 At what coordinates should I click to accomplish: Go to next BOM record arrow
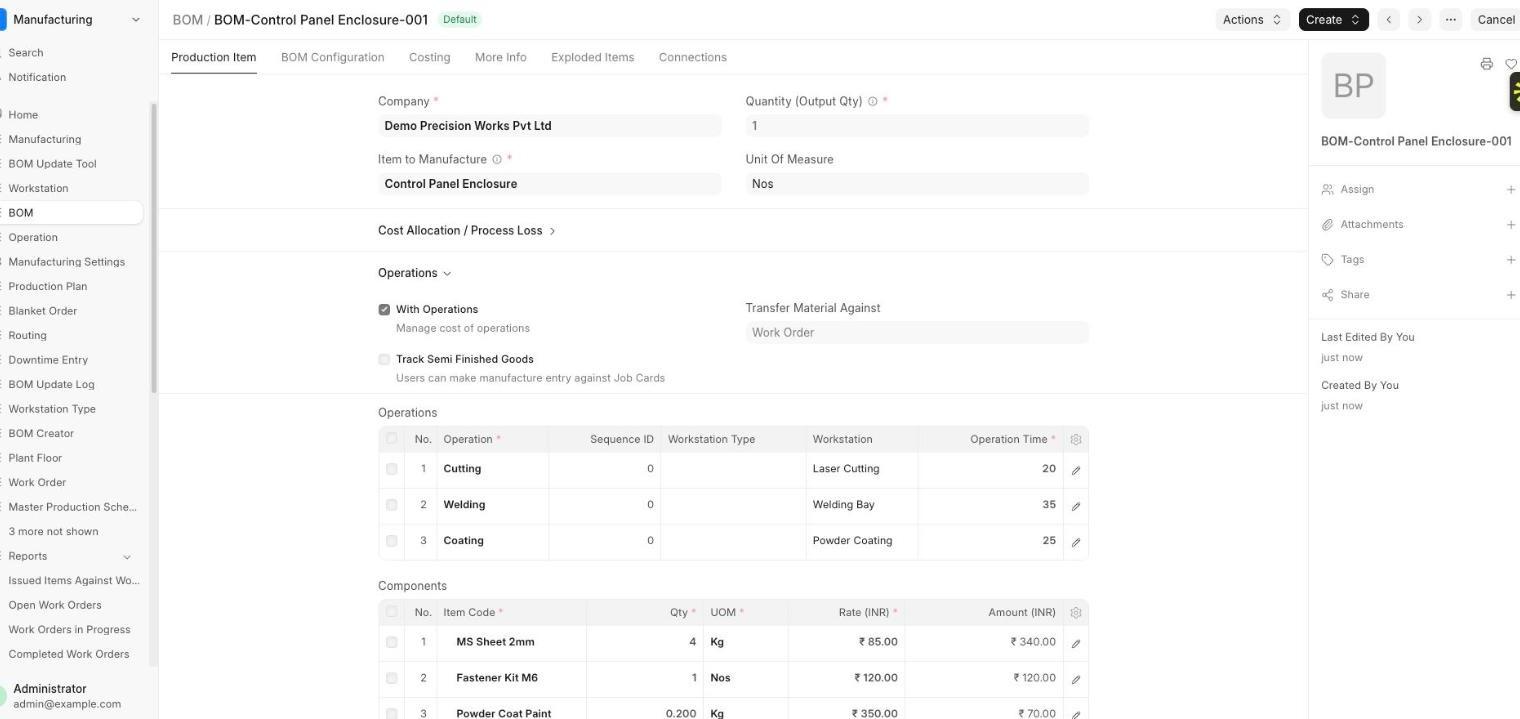pyautogui.click(x=1419, y=20)
